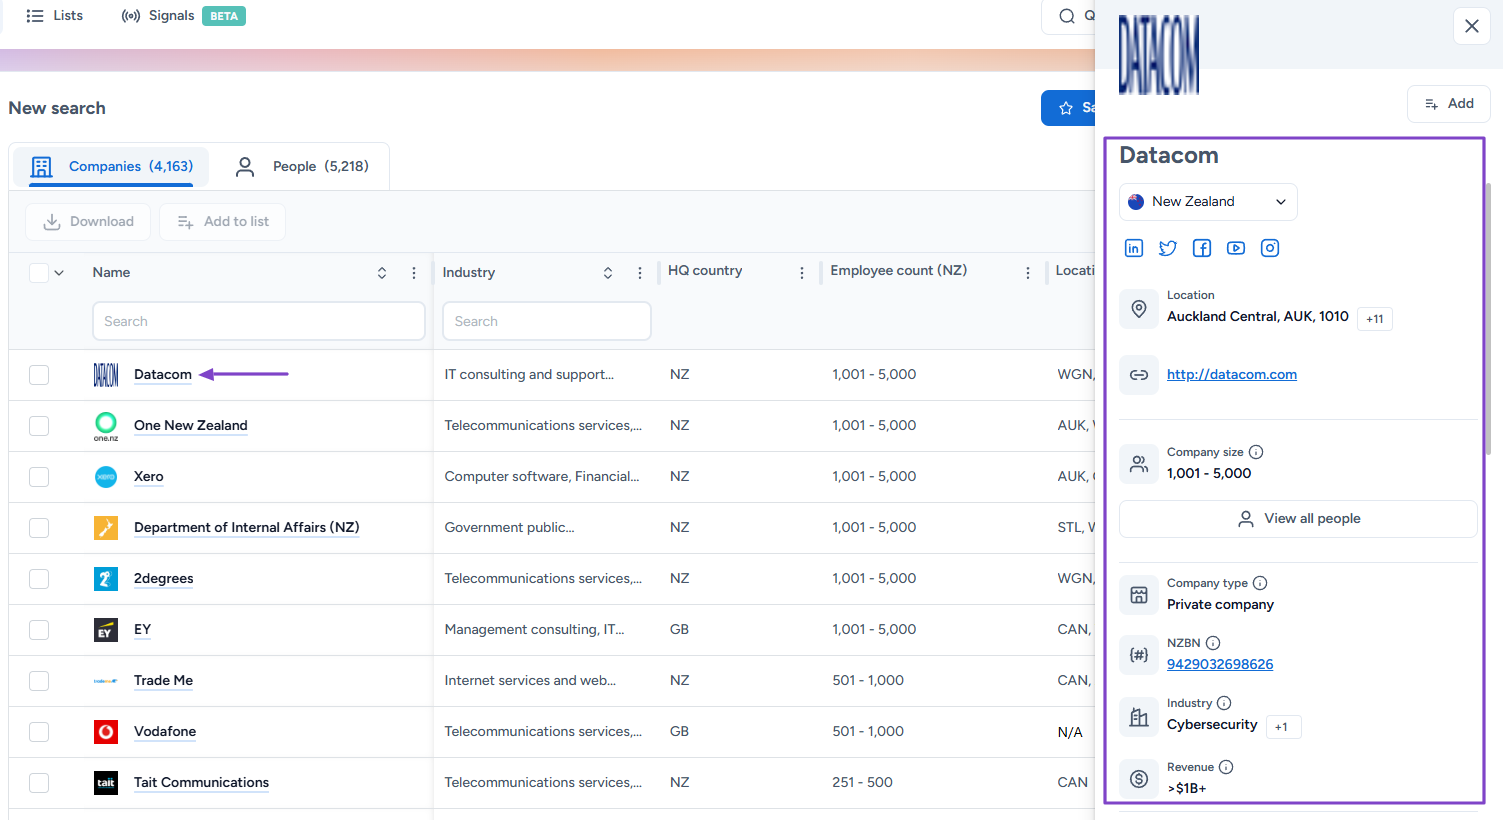
Task: Select the 2degrees row checkbox
Action: (x=39, y=579)
